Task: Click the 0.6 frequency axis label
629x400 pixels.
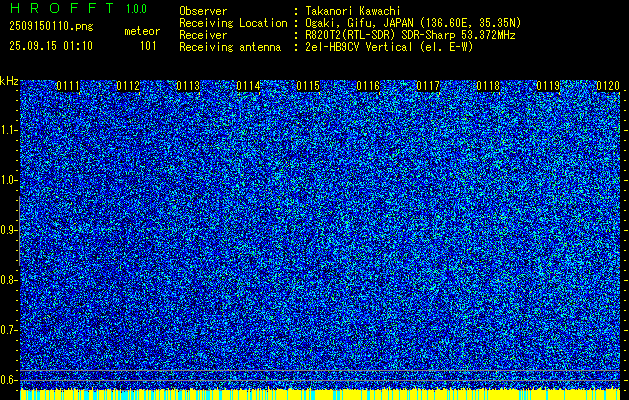Action: pos(8,380)
